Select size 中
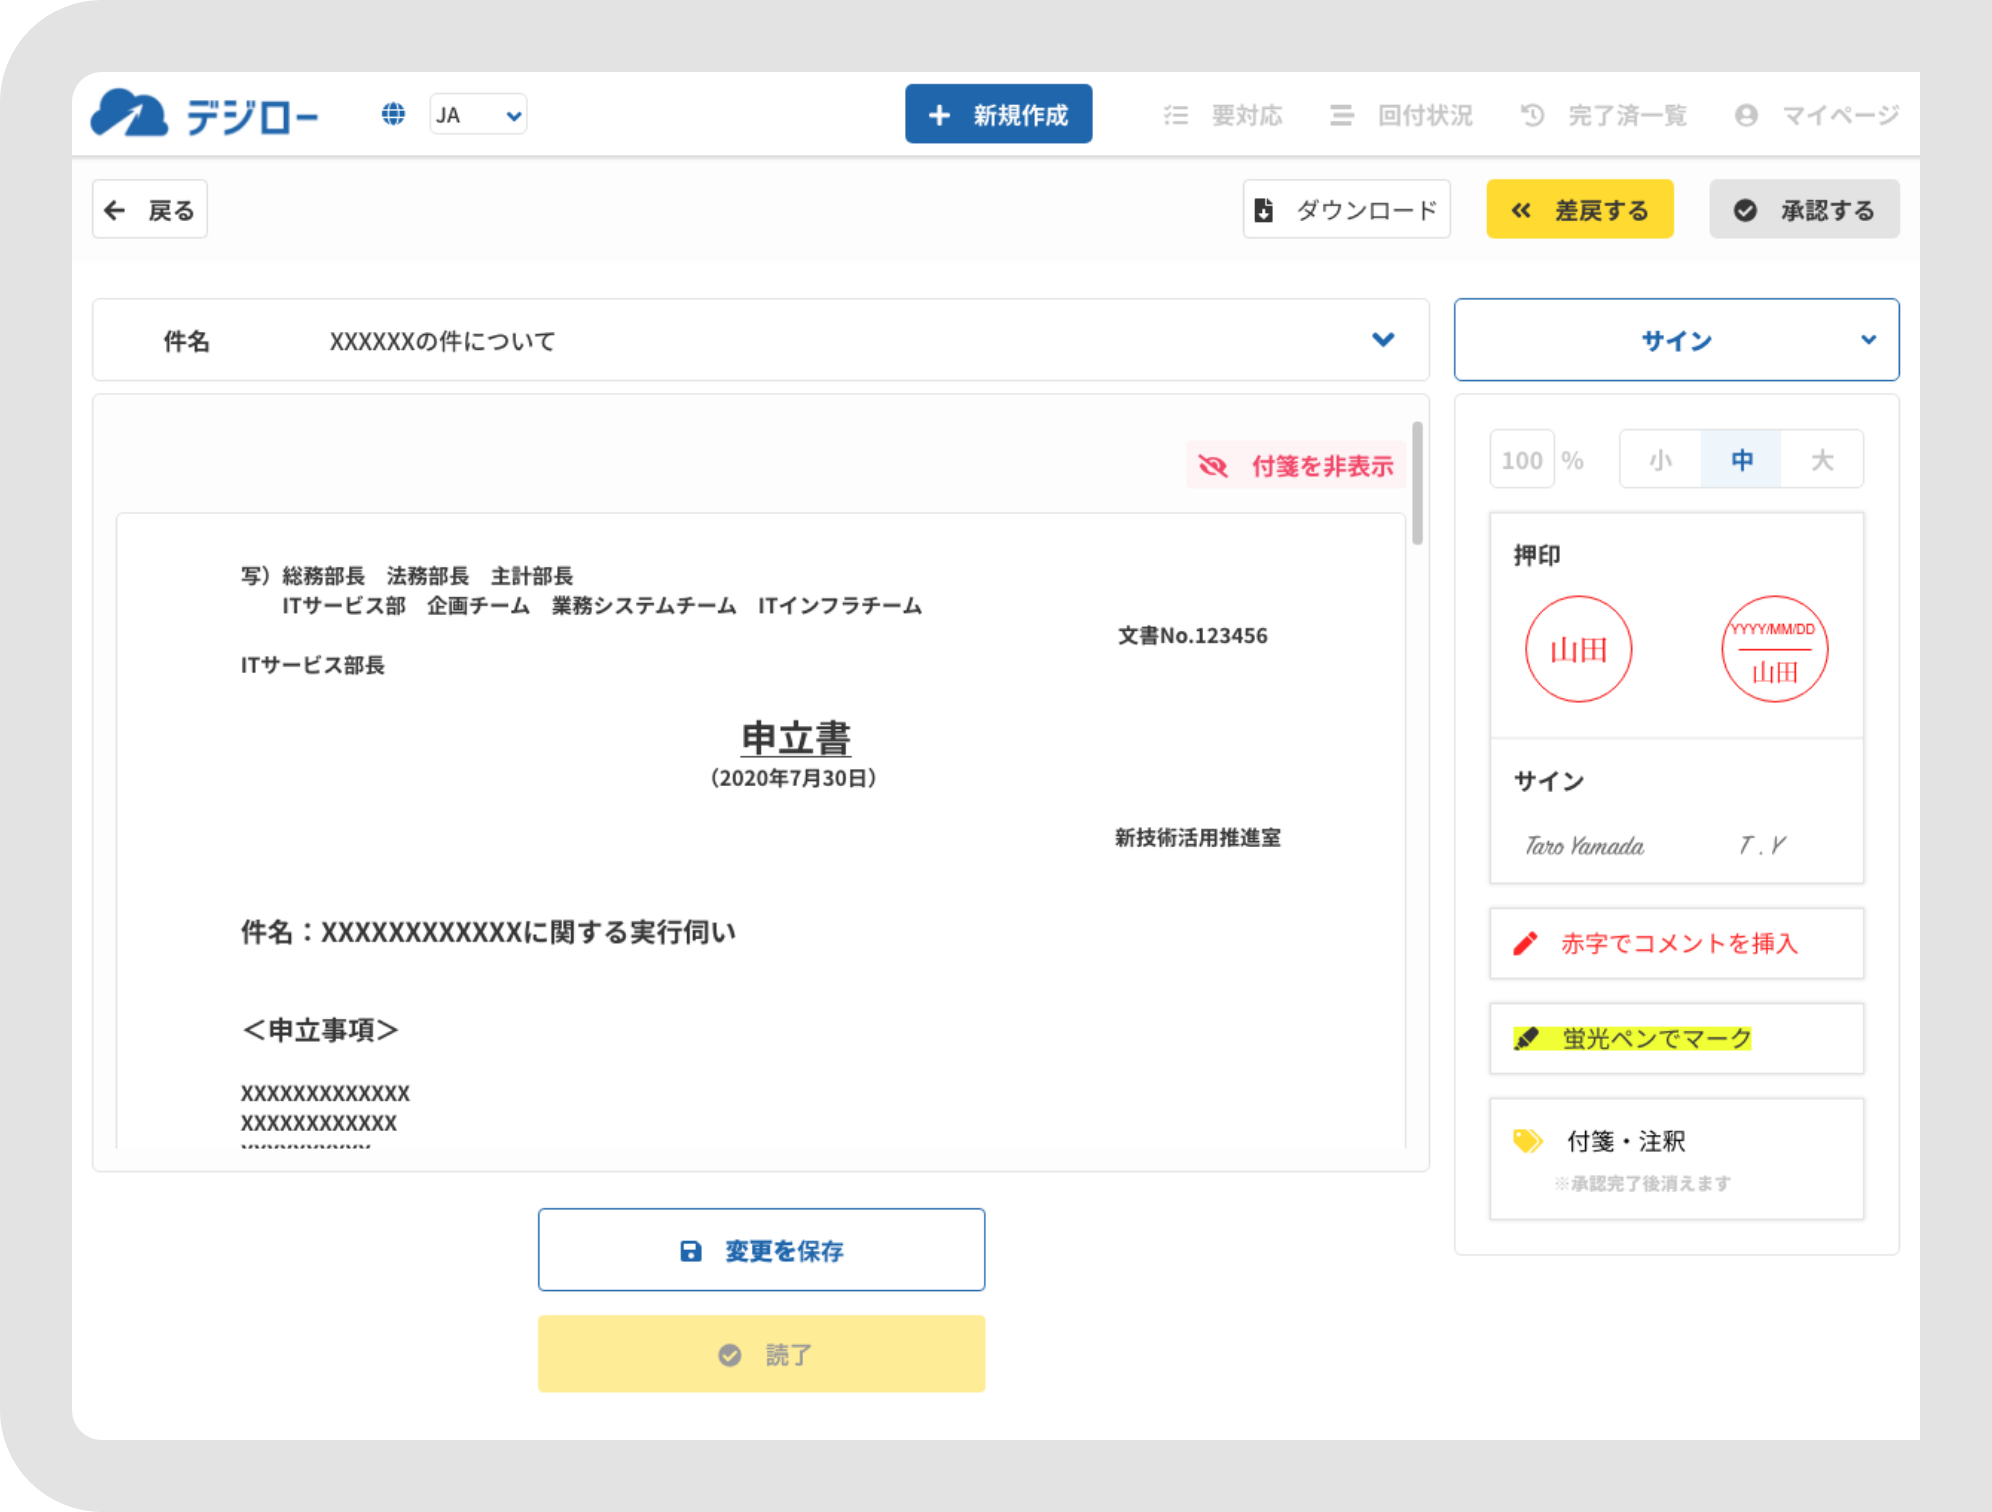Screen dimensions: 1992x1512 (x=1741, y=460)
